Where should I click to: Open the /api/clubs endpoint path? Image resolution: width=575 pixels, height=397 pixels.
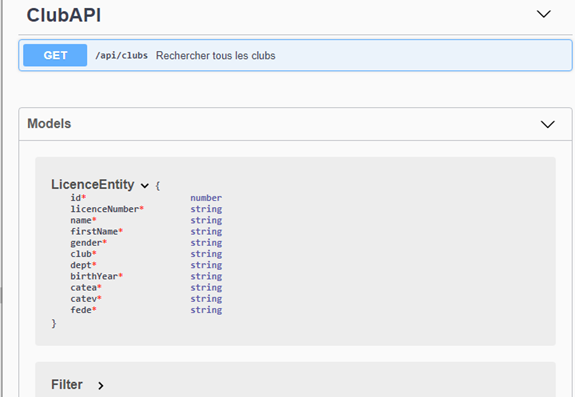coord(121,55)
